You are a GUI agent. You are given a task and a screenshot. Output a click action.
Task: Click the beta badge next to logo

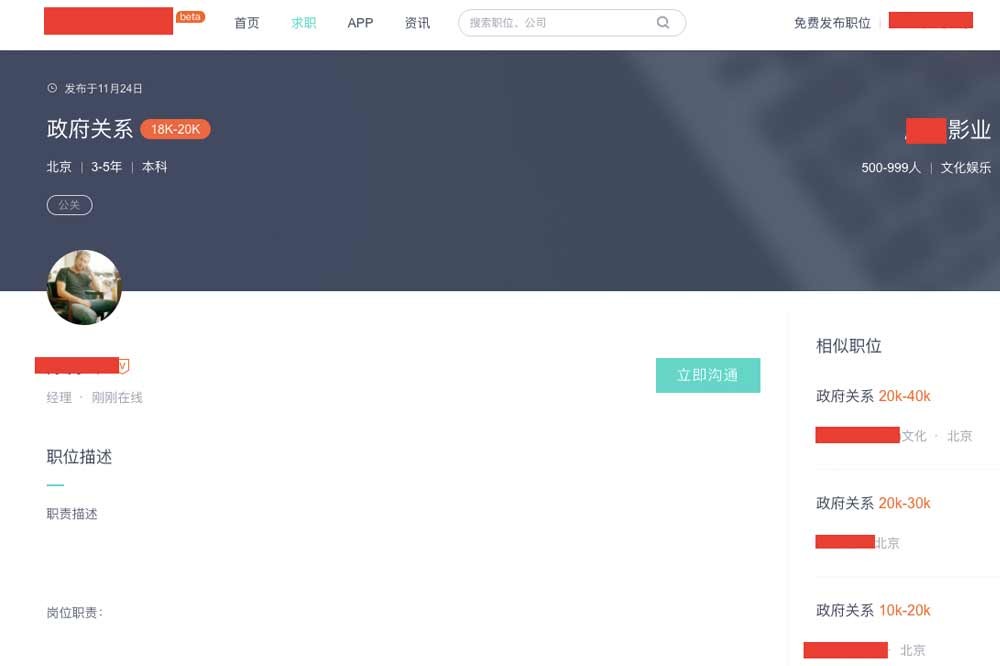click(190, 17)
